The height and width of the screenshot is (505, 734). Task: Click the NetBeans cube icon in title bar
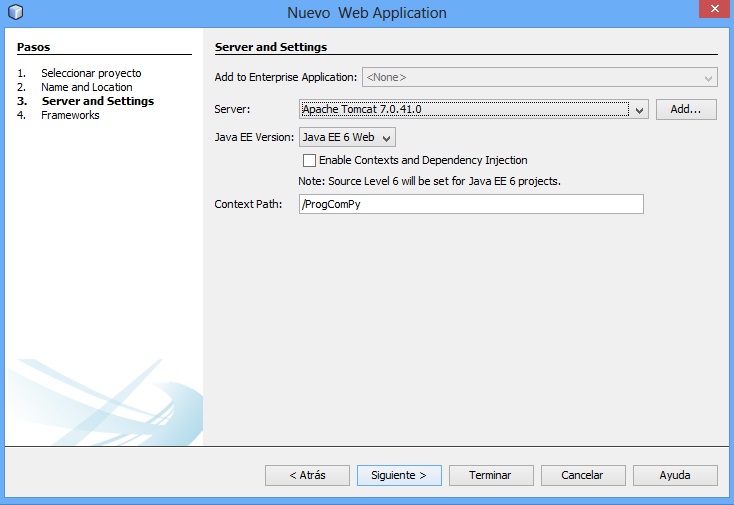click(x=15, y=12)
